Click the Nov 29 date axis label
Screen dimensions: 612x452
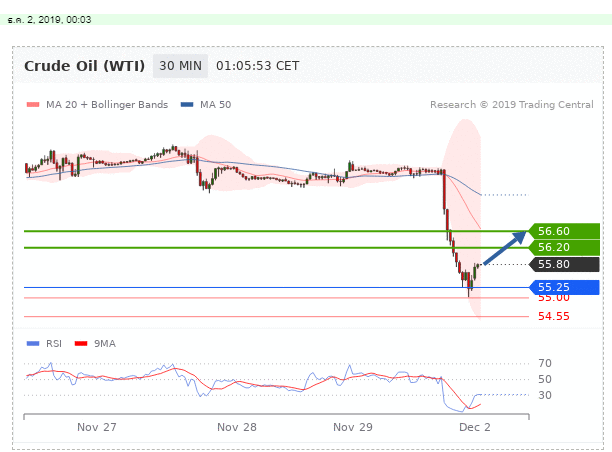353,427
